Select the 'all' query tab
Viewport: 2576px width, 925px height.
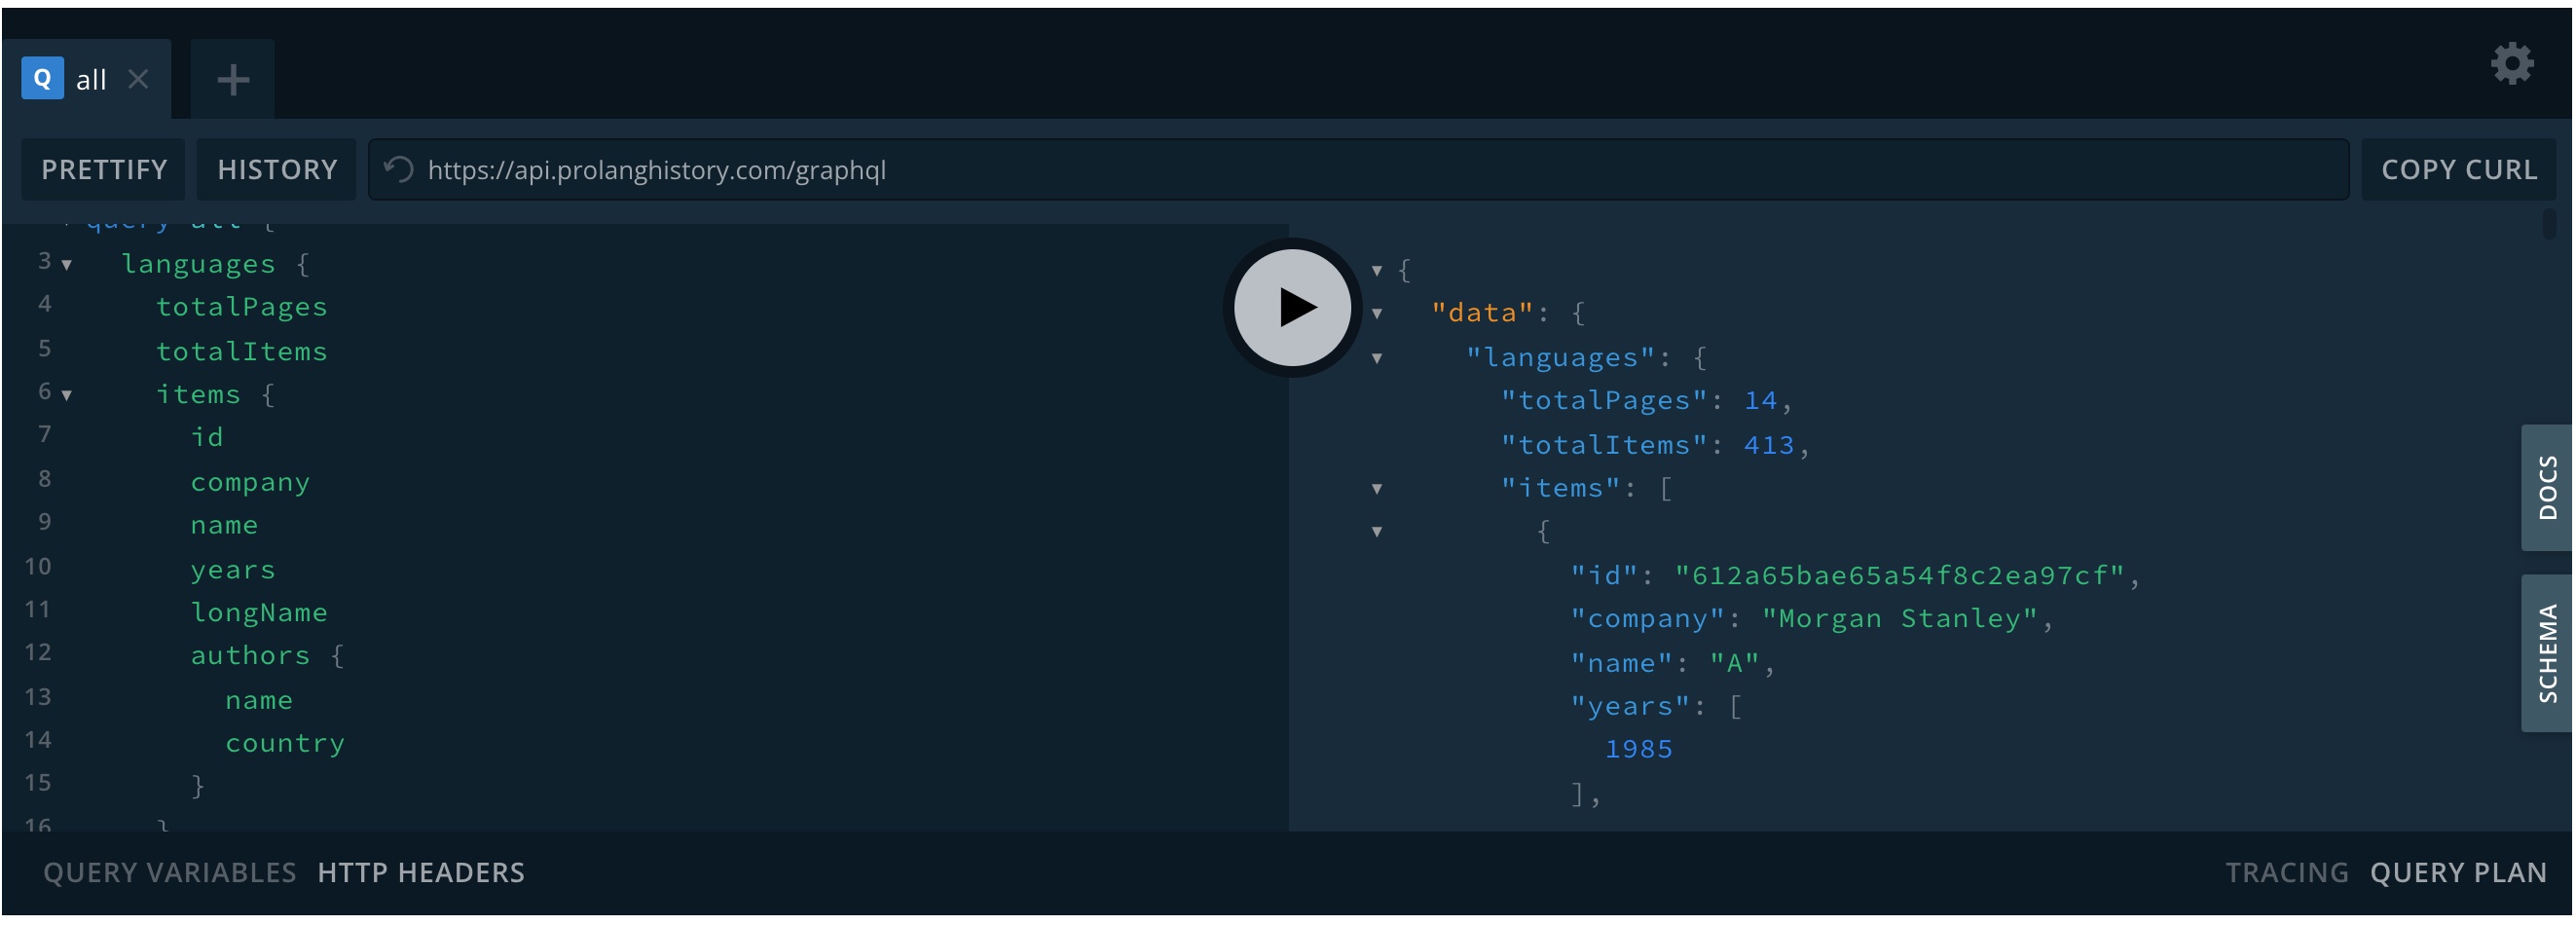[91, 80]
